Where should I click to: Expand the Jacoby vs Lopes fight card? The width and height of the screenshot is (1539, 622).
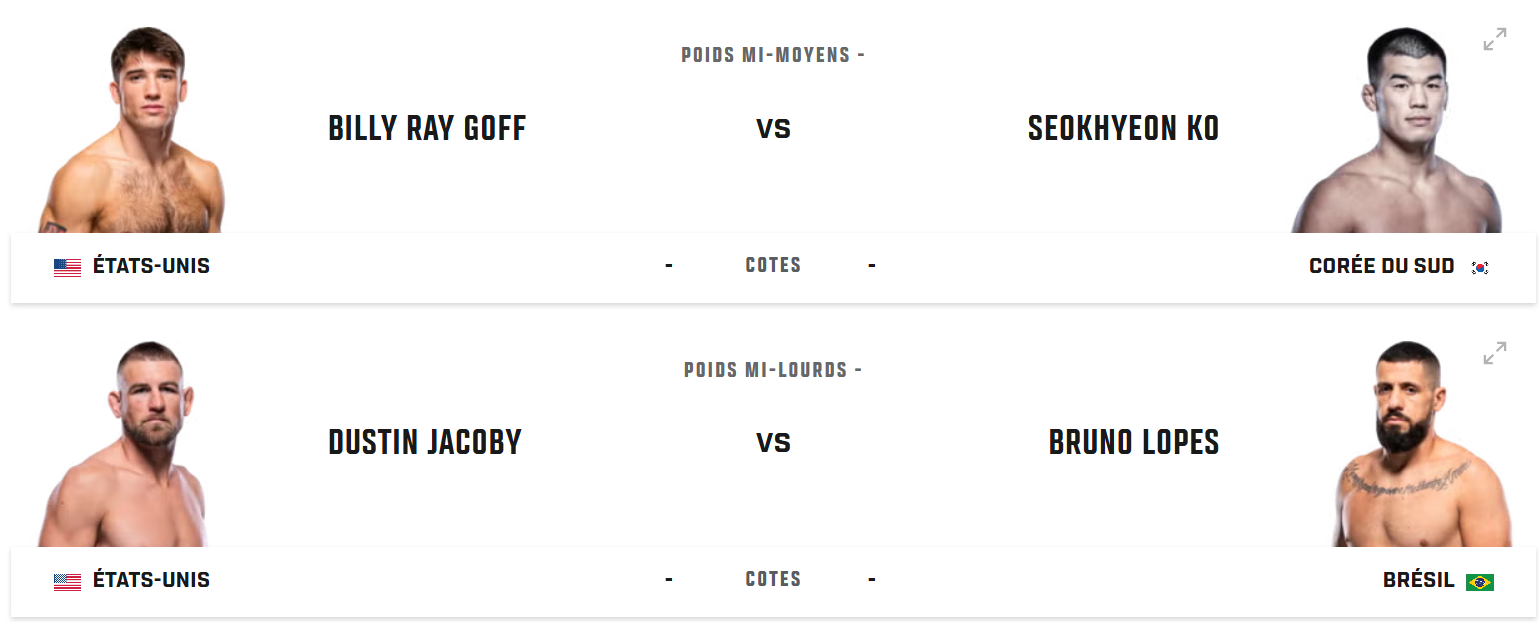pyautogui.click(x=1494, y=354)
